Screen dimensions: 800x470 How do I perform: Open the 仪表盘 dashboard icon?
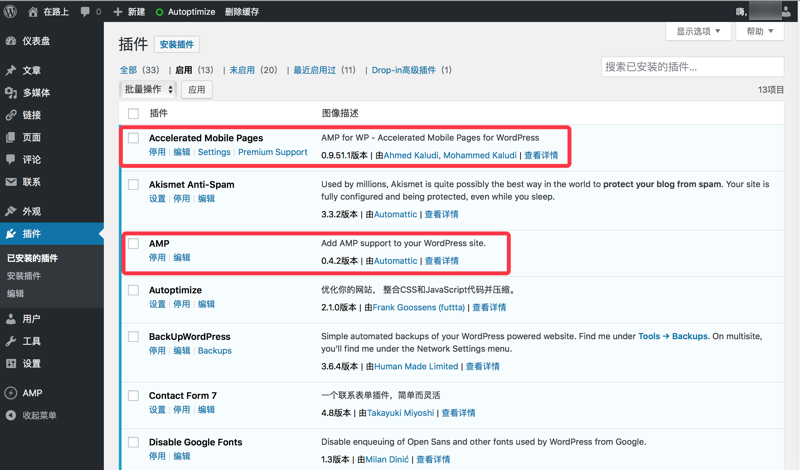coord(11,41)
